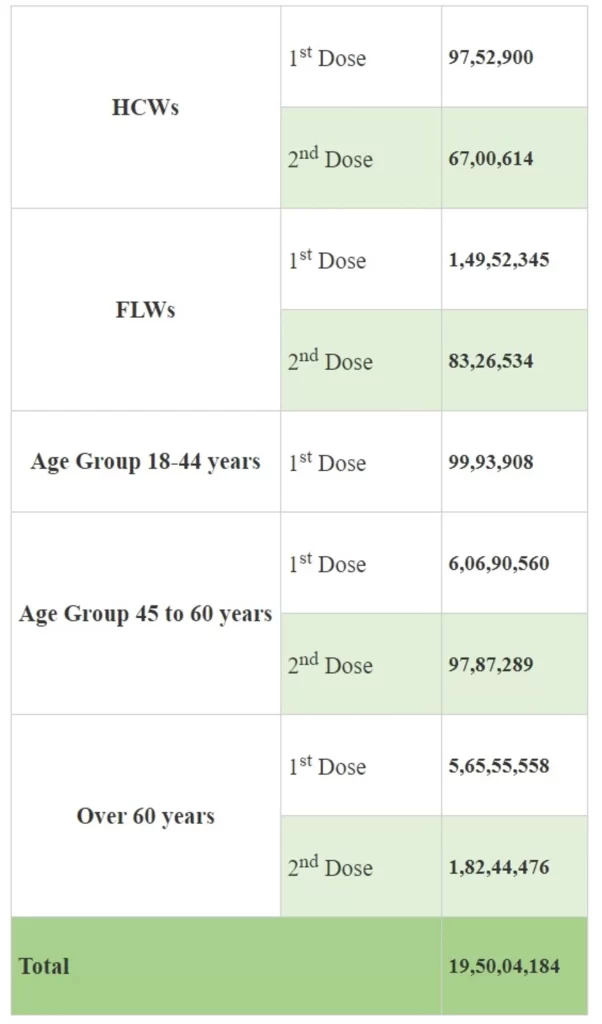Click 1st Dose in the HCWs row
602x1024 pixels.
[327, 58]
